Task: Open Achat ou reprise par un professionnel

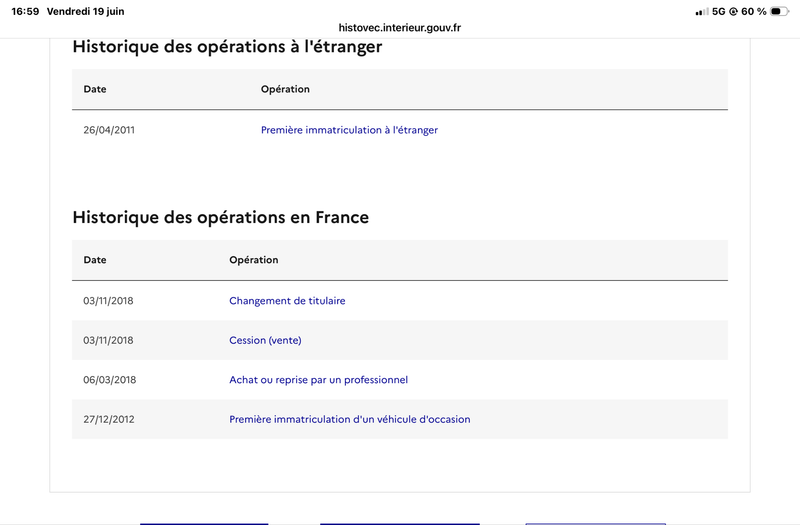Action: pyautogui.click(x=318, y=380)
